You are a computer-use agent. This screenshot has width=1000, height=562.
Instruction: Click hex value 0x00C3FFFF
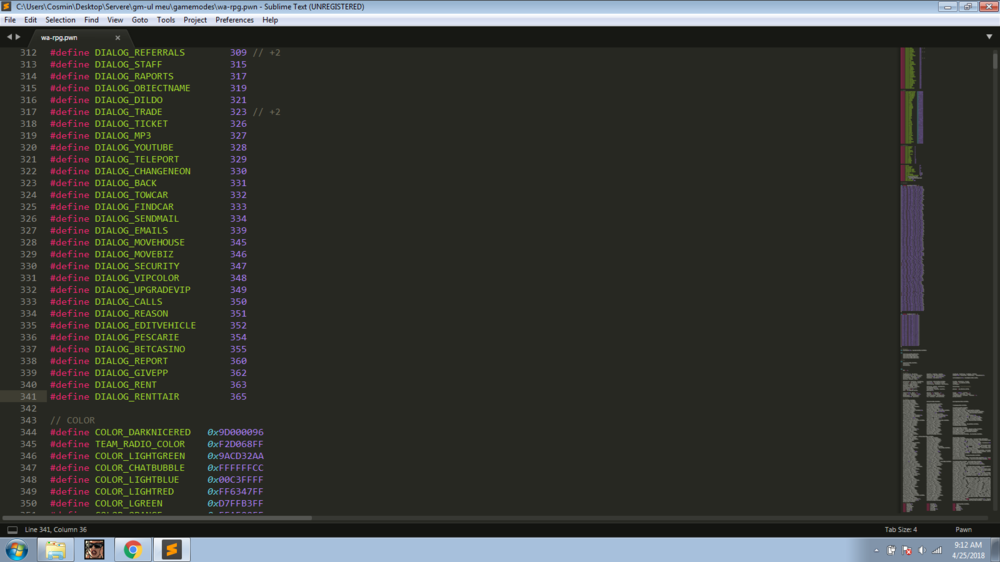tap(235, 480)
